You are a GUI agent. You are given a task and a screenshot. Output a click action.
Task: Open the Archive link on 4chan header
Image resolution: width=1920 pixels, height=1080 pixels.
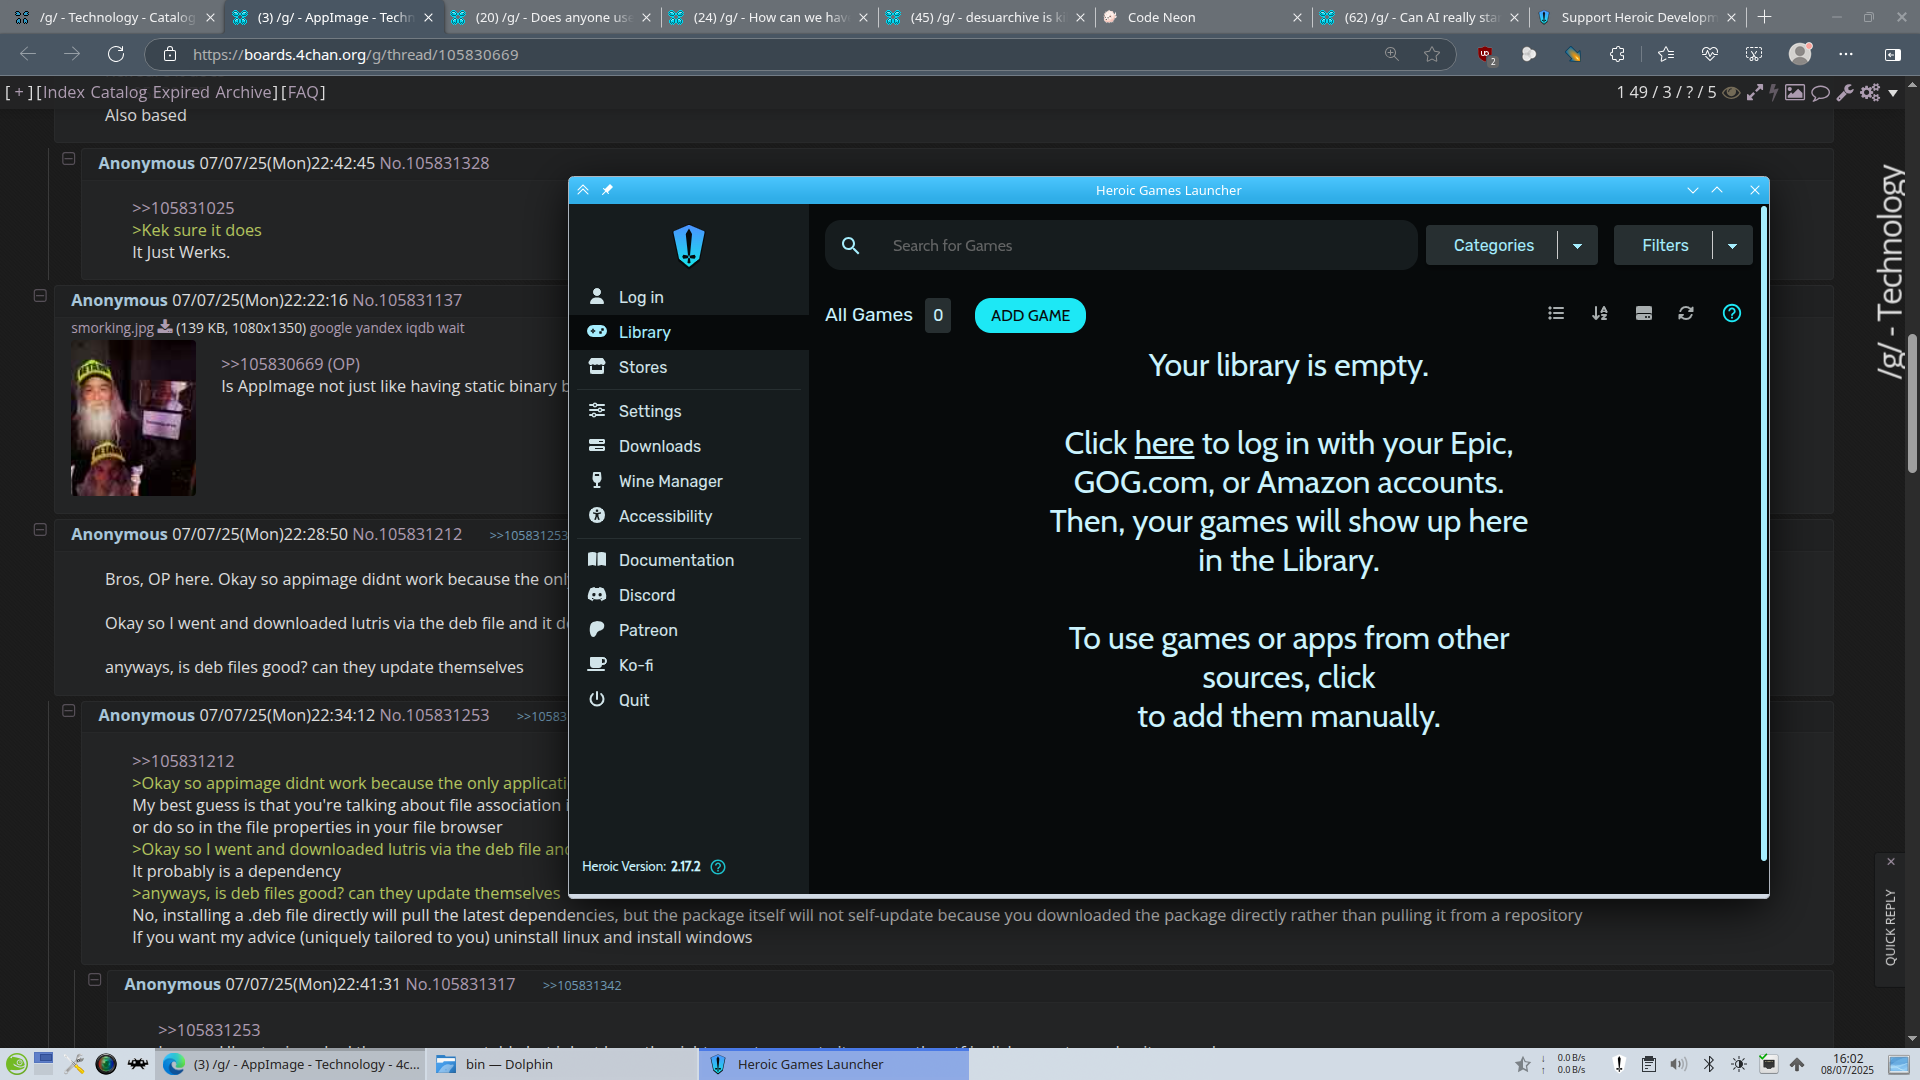[x=242, y=92]
